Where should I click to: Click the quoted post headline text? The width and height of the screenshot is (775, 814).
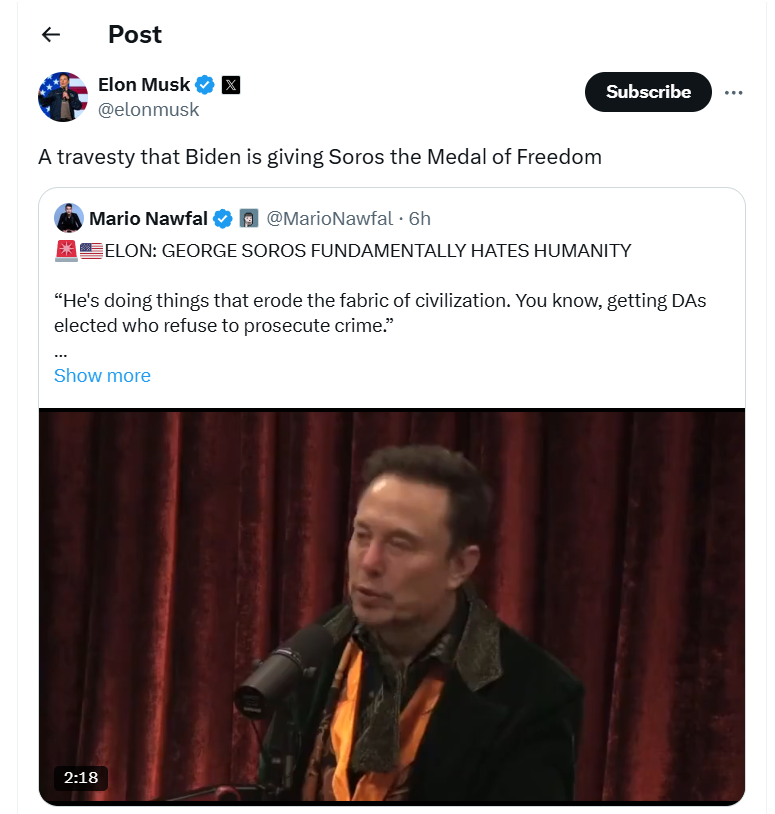click(368, 251)
